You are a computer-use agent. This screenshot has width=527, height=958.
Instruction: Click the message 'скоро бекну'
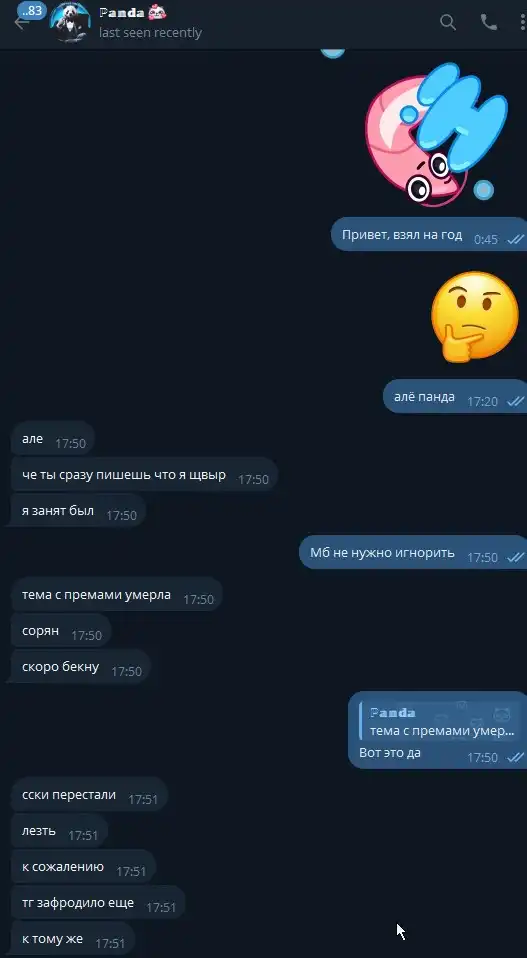tap(81, 667)
